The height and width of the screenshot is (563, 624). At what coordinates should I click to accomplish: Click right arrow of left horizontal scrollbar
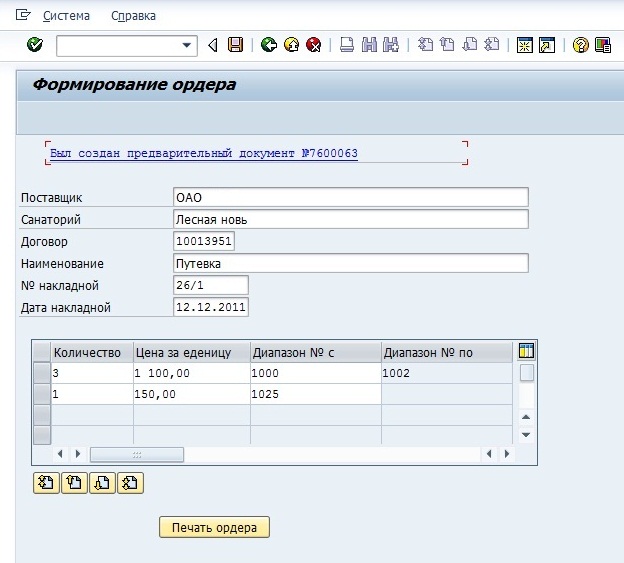pos(78,454)
